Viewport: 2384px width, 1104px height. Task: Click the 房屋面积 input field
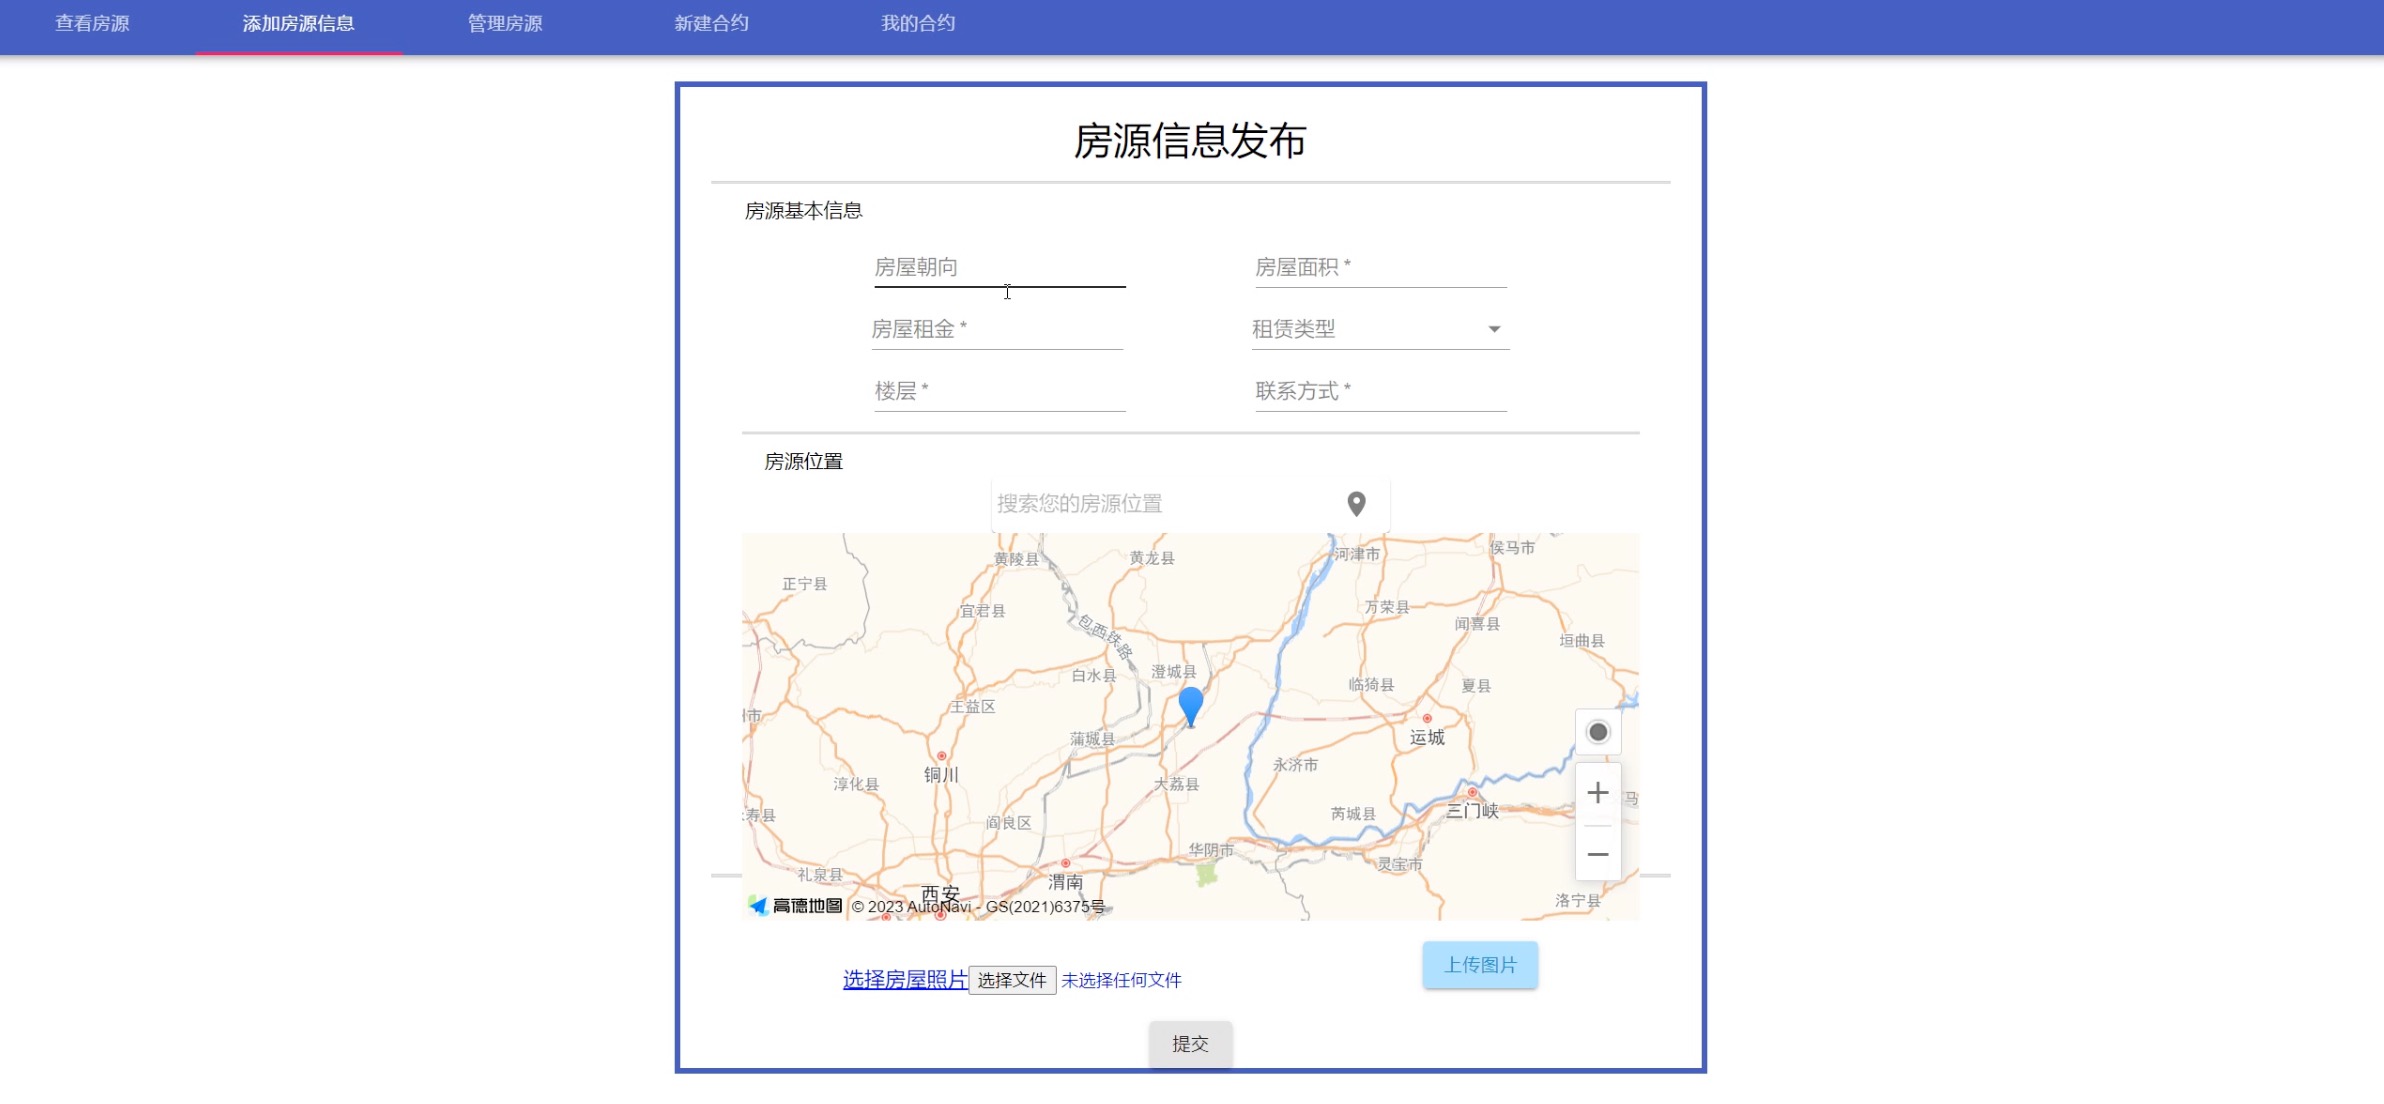click(1380, 268)
